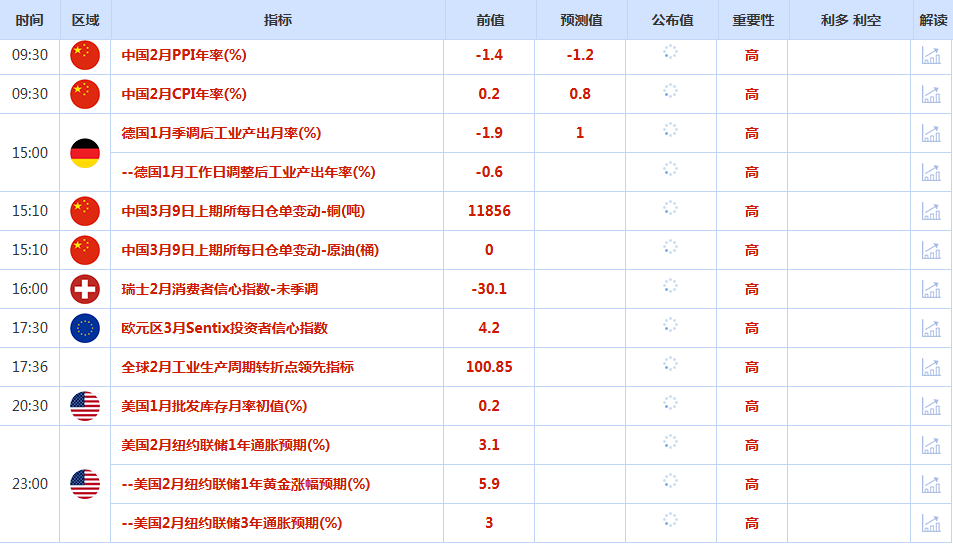Screen dimensions: 953x544
Task: Select forecast value 0.8 in CPI row
Action: (580, 94)
